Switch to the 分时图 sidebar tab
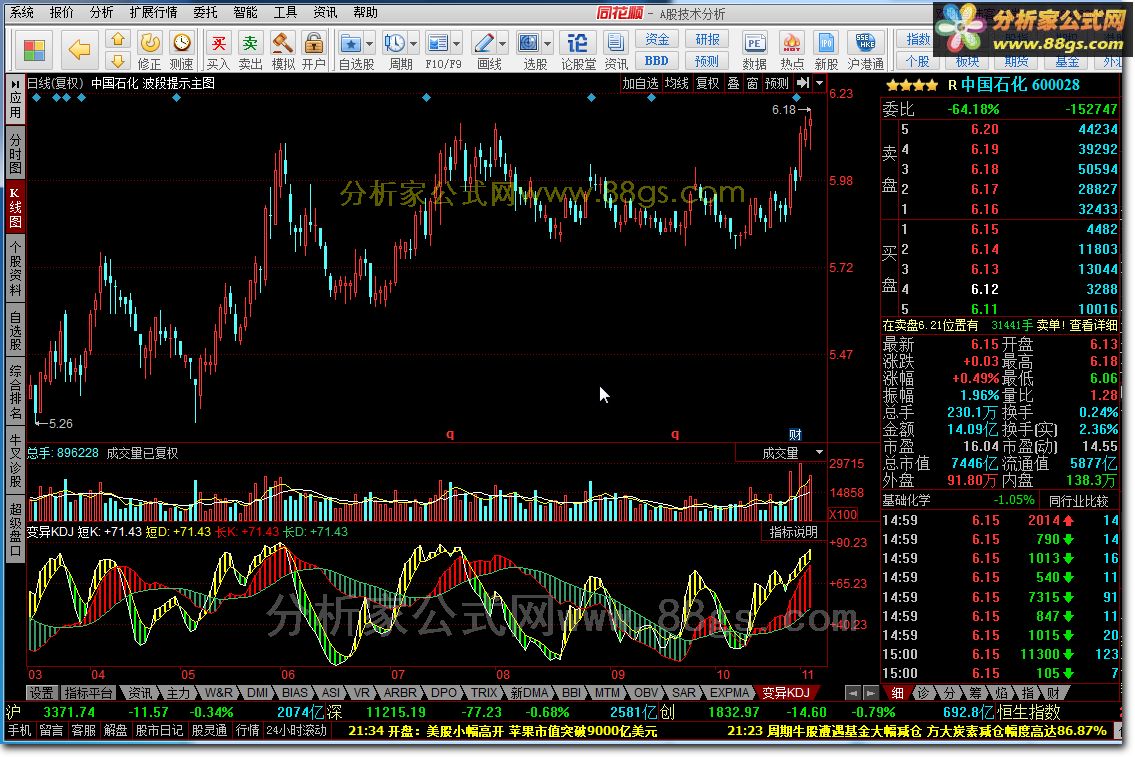 click(15, 153)
